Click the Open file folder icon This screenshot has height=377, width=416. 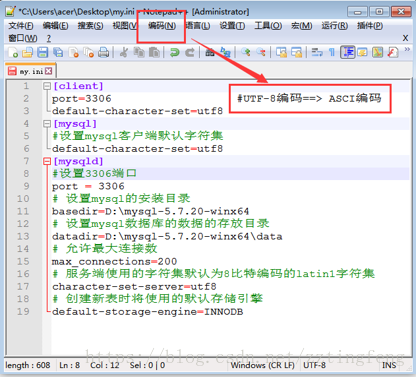point(28,52)
